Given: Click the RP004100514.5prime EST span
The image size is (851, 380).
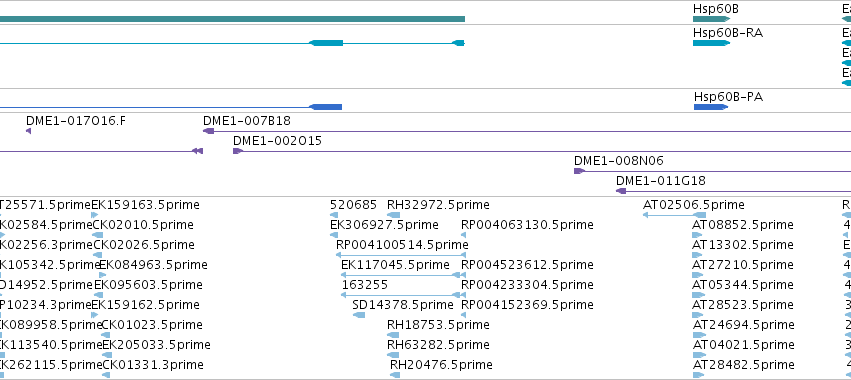Looking at the screenshot, I should 401,255.
